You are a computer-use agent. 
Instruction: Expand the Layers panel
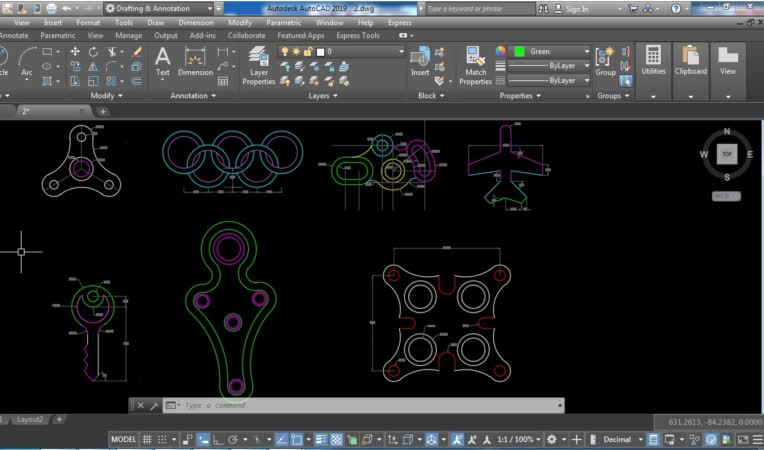tap(323, 95)
